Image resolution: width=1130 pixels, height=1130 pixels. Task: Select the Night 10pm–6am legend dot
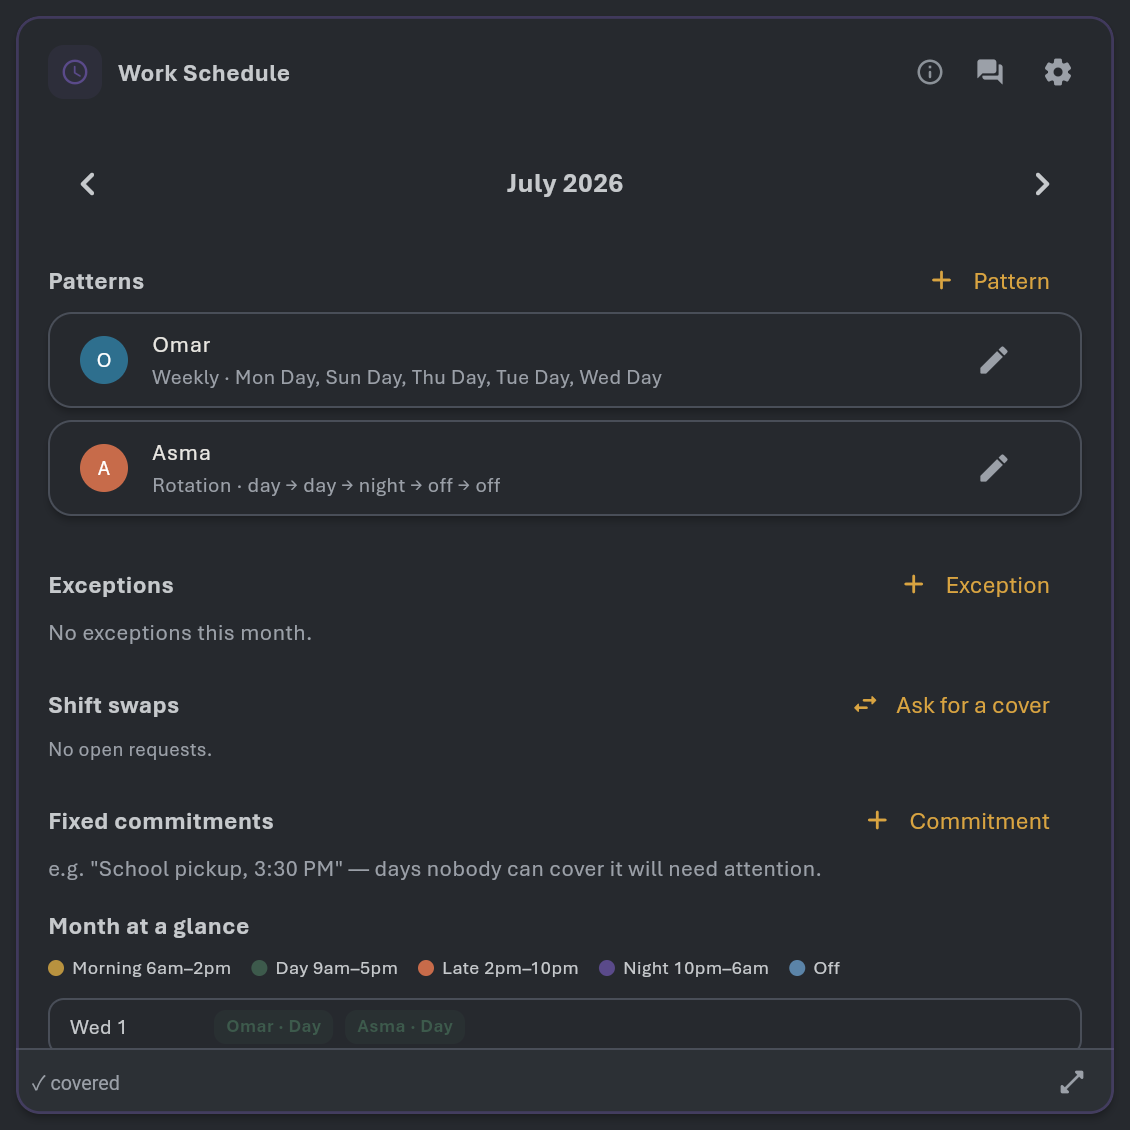click(x=607, y=968)
